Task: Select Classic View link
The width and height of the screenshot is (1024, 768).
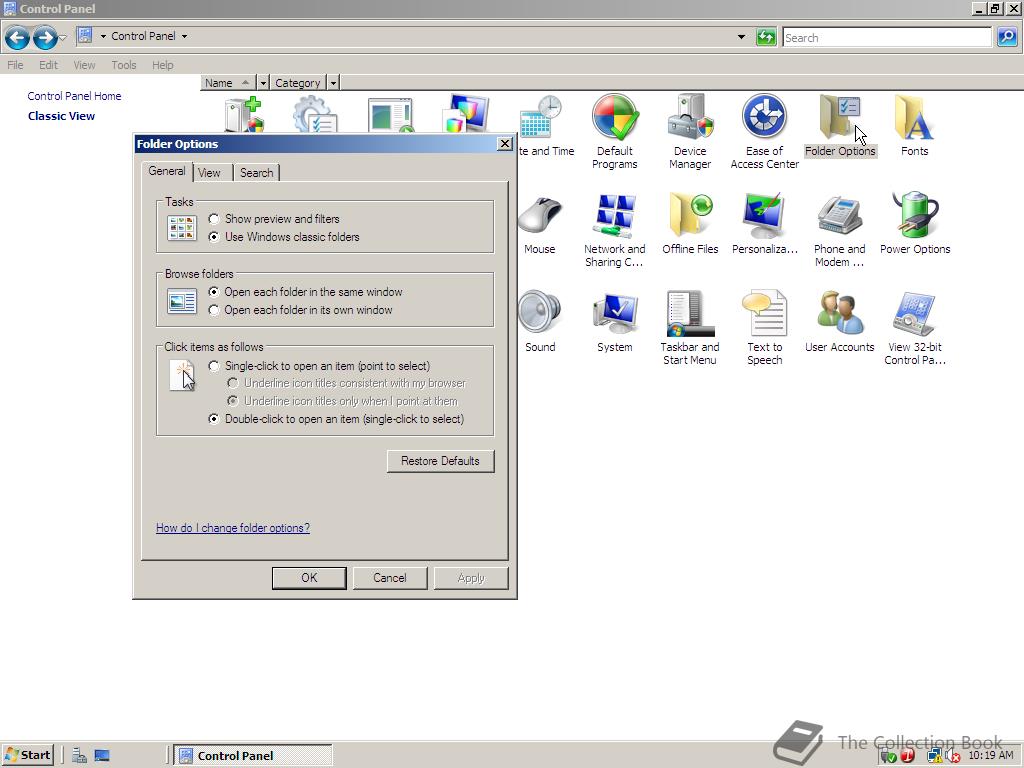Action: coord(61,116)
